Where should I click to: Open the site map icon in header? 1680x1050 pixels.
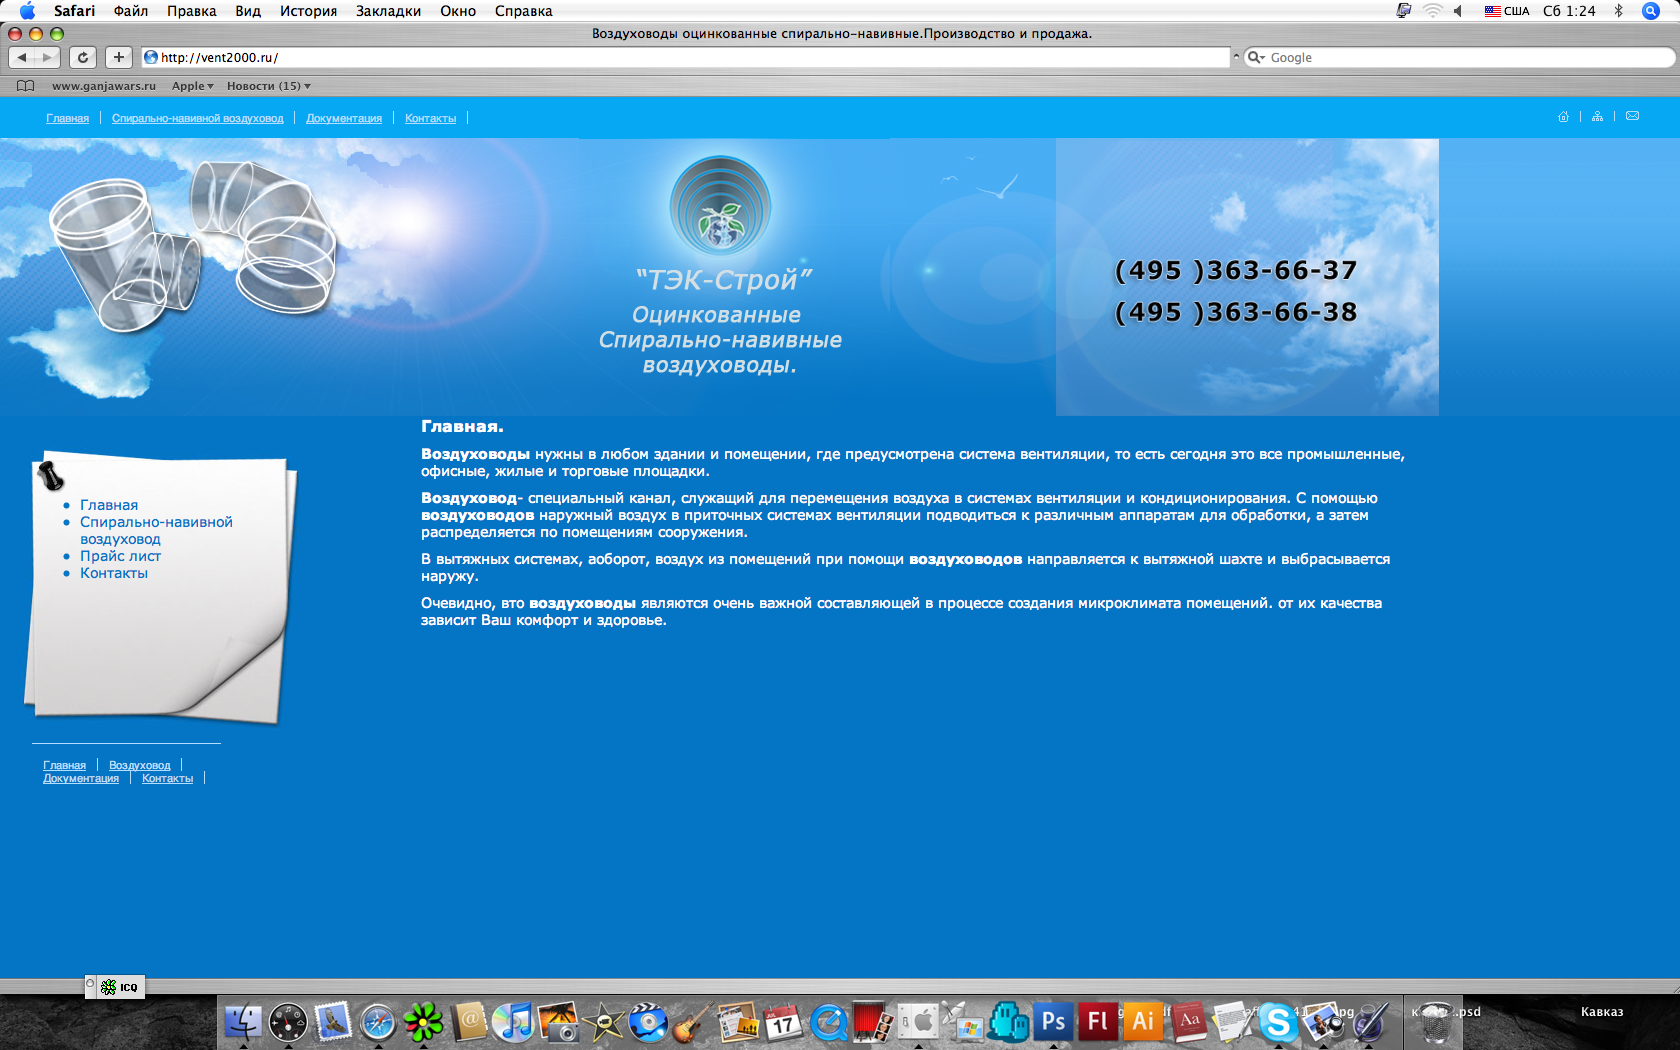tap(1597, 117)
